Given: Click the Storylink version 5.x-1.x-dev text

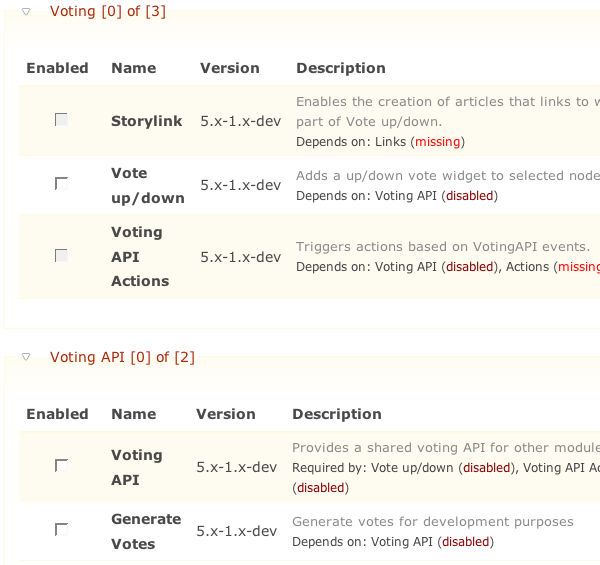Looking at the screenshot, I should [x=240, y=121].
